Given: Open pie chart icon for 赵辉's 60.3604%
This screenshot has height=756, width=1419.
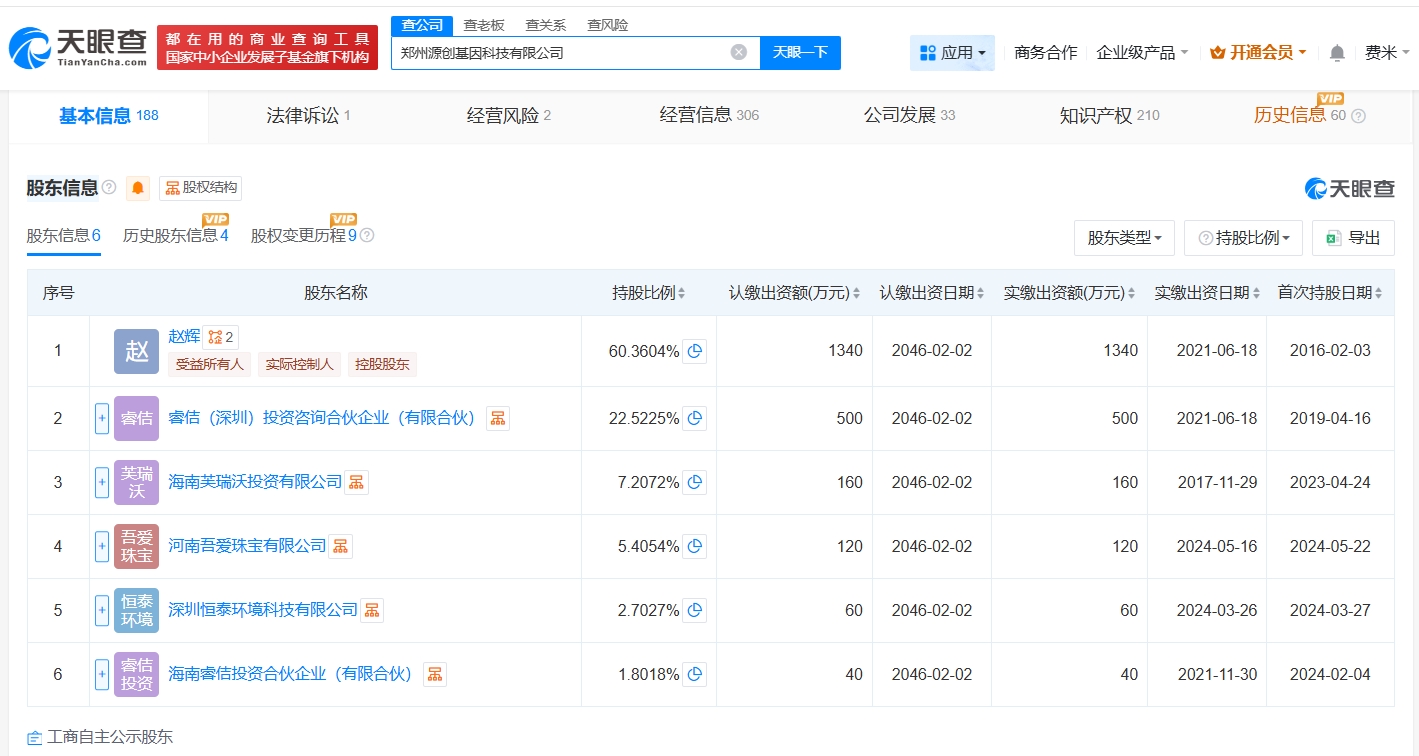Looking at the screenshot, I should coord(695,351).
